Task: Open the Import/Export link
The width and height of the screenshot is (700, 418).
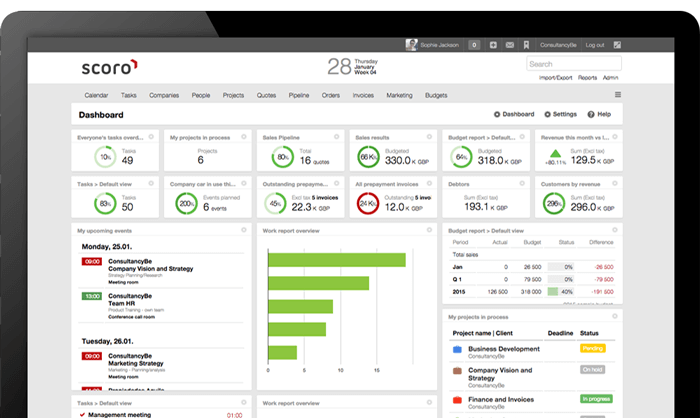Action: coord(555,78)
